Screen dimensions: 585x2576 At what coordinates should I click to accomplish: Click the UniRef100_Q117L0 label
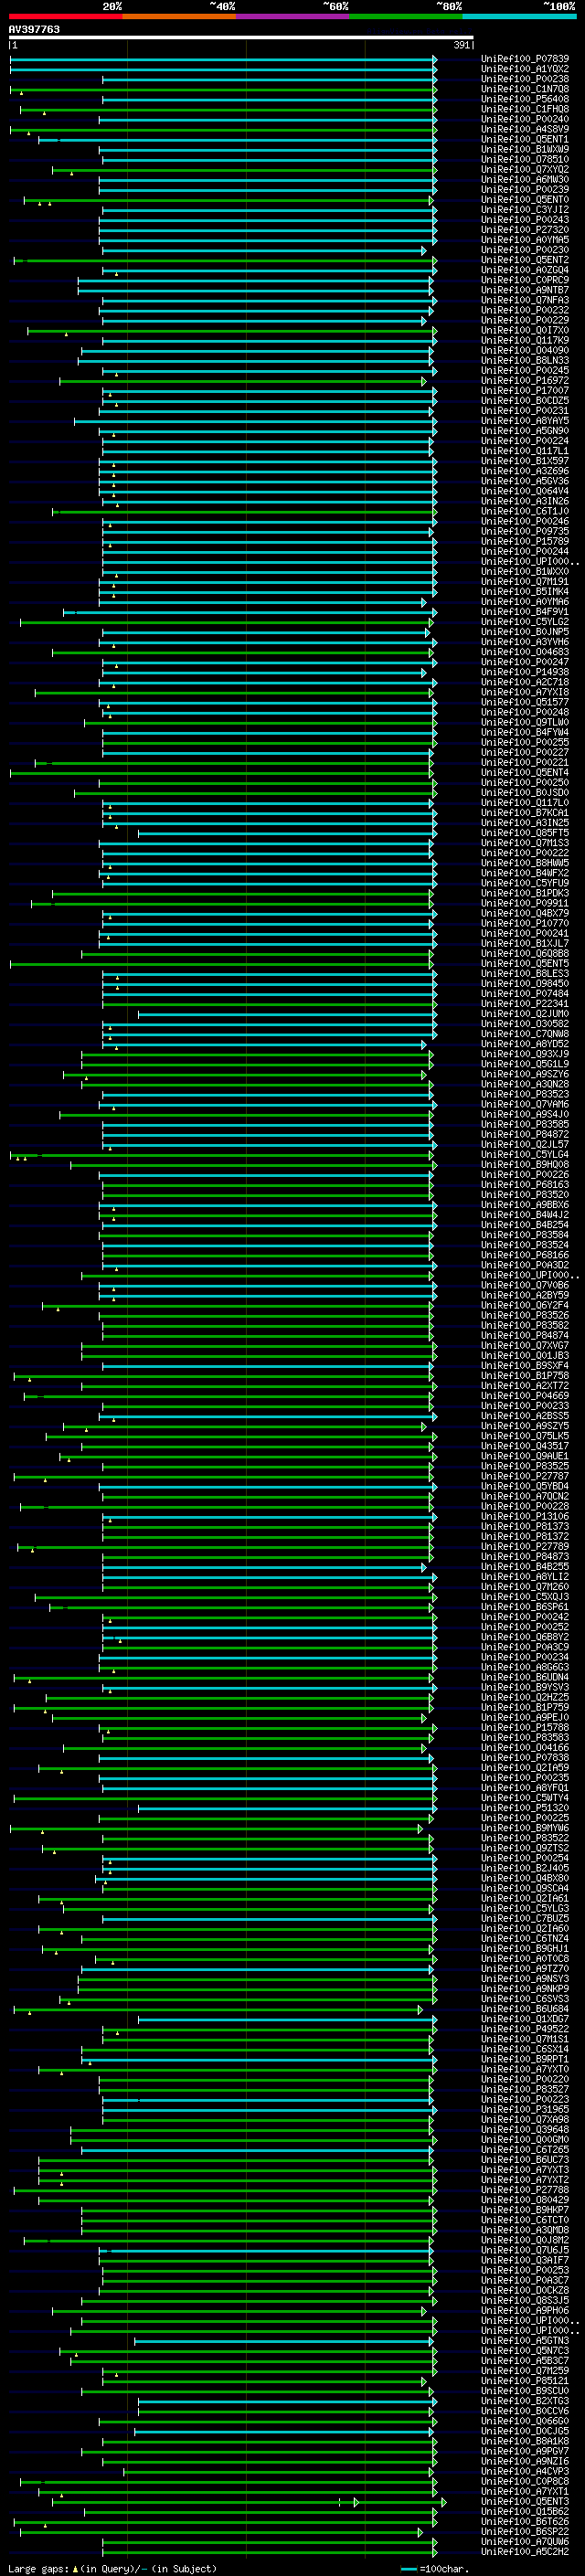[x=525, y=802]
